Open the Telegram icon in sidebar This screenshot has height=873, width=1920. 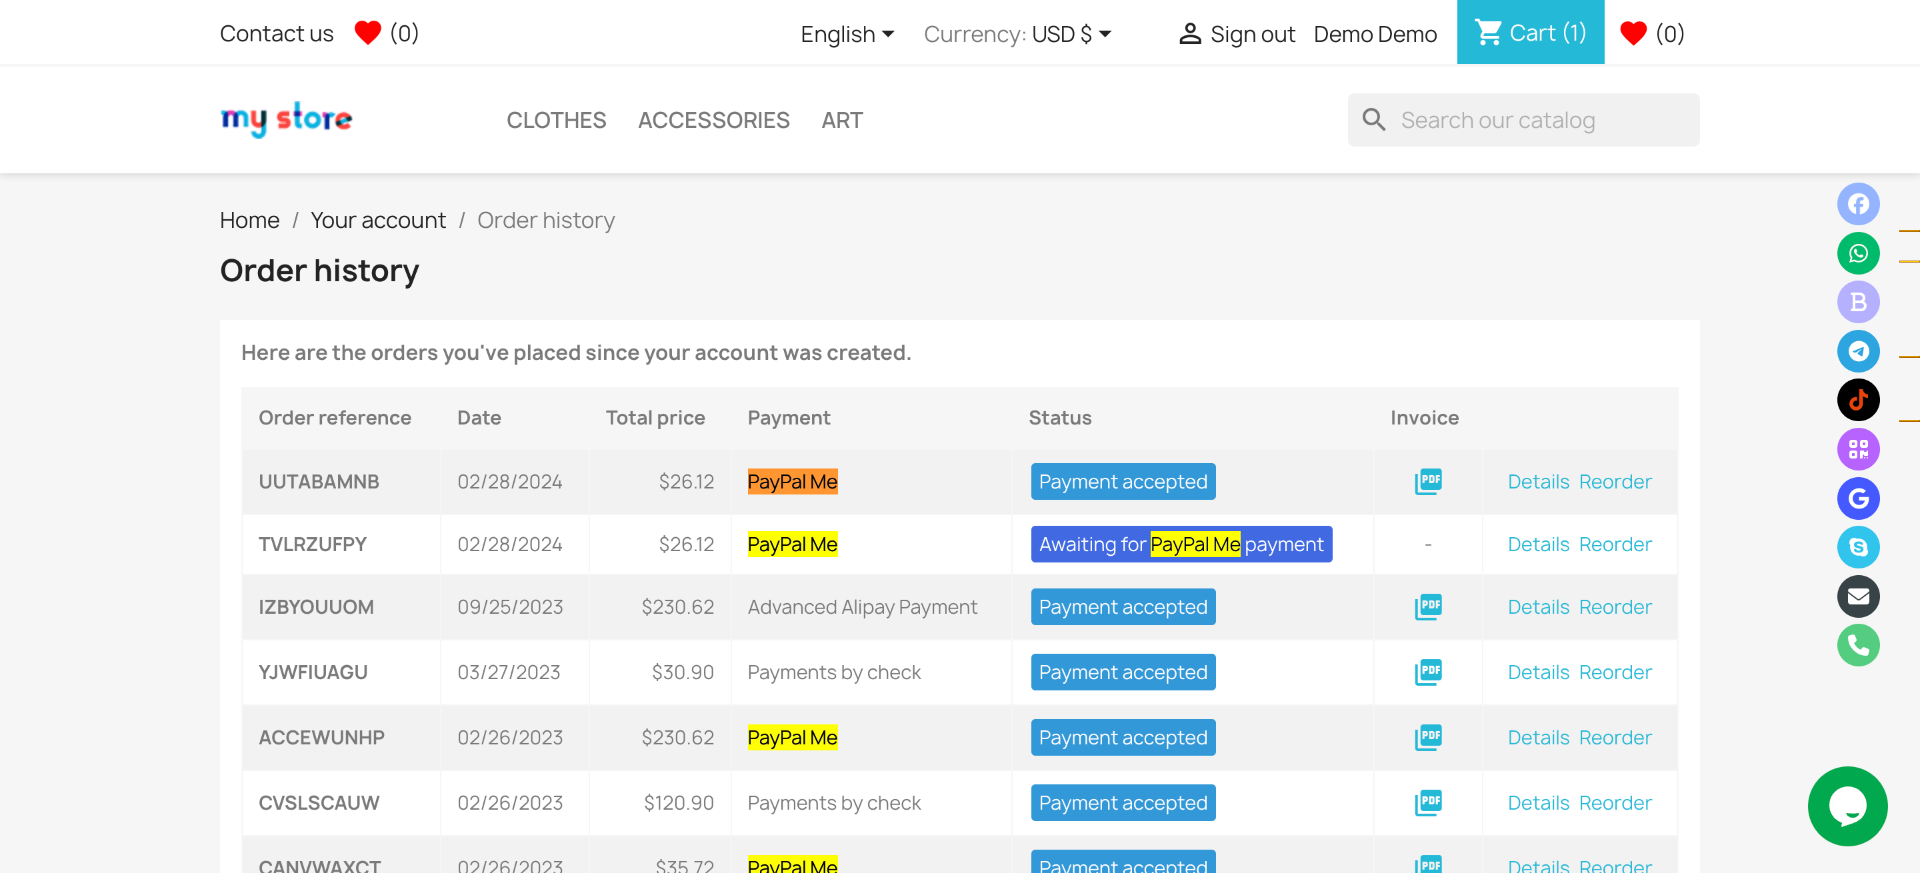coord(1858,351)
